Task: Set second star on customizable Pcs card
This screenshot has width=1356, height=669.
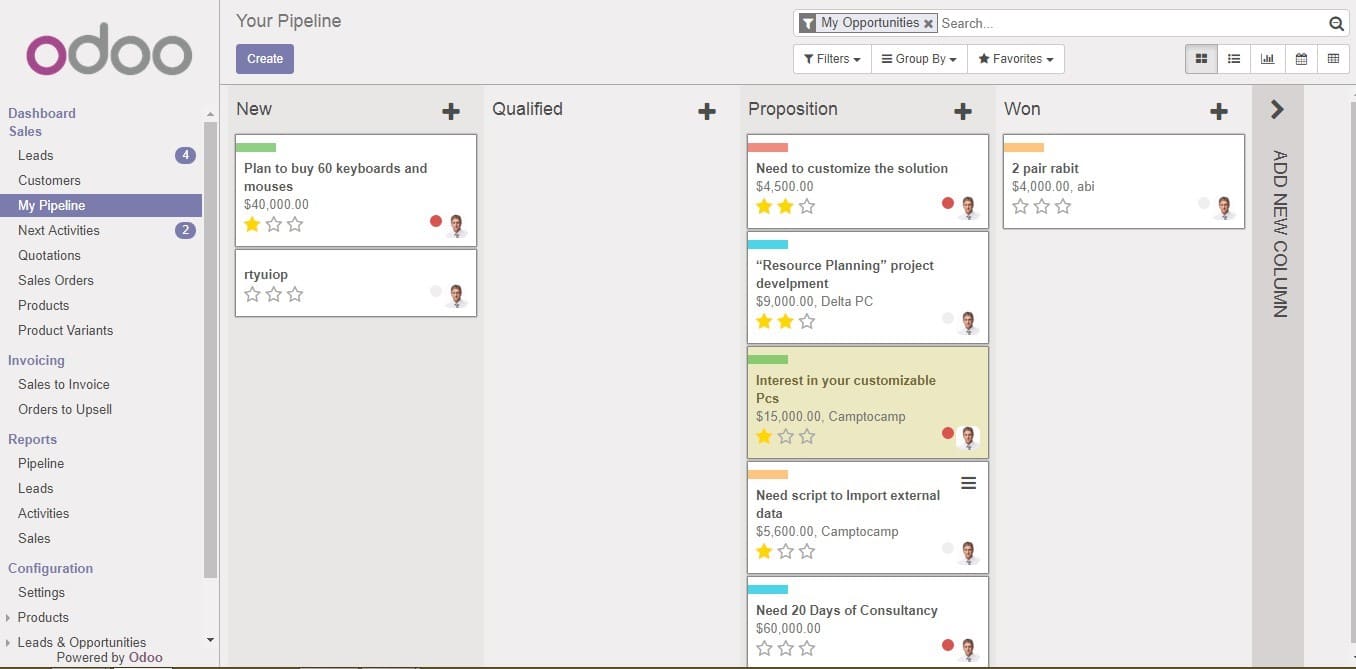Action: click(786, 437)
